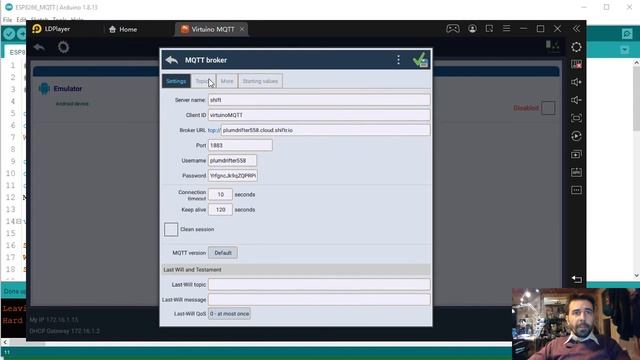This screenshot has height=360, width=640.
Task: Confirm MQTT broker settings with green checkmark
Action: click(420, 60)
